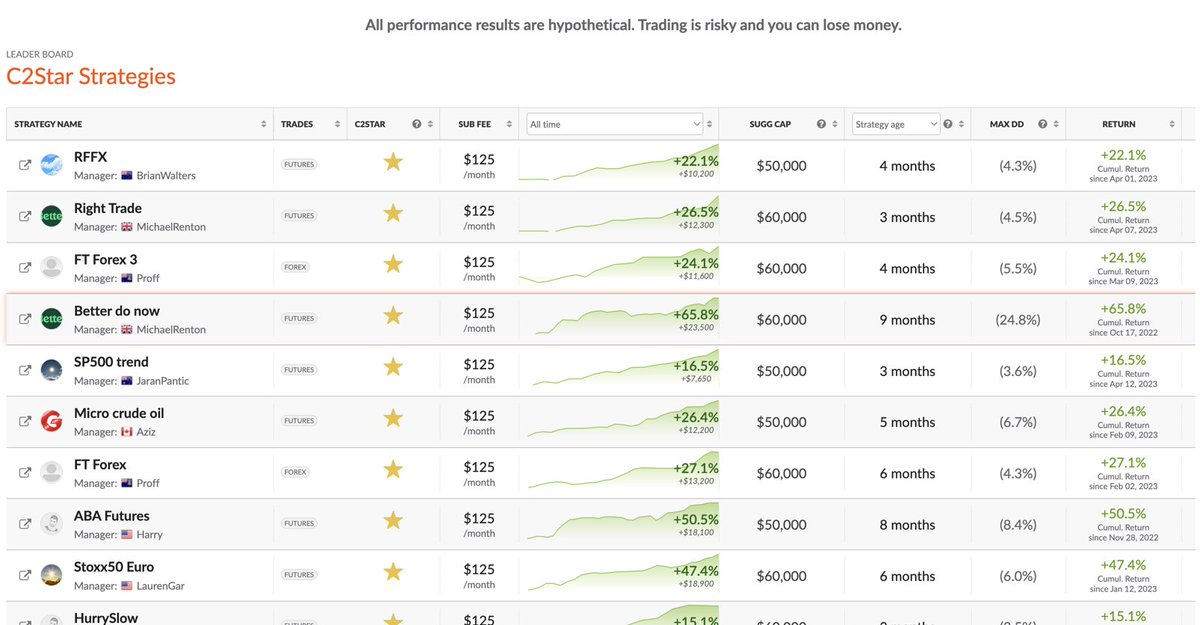Image resolution: width=1200 pixels, height=625 pixels.
Task: Click the RFFX performance chart showing +22.1%
Action: pos(619,164)
